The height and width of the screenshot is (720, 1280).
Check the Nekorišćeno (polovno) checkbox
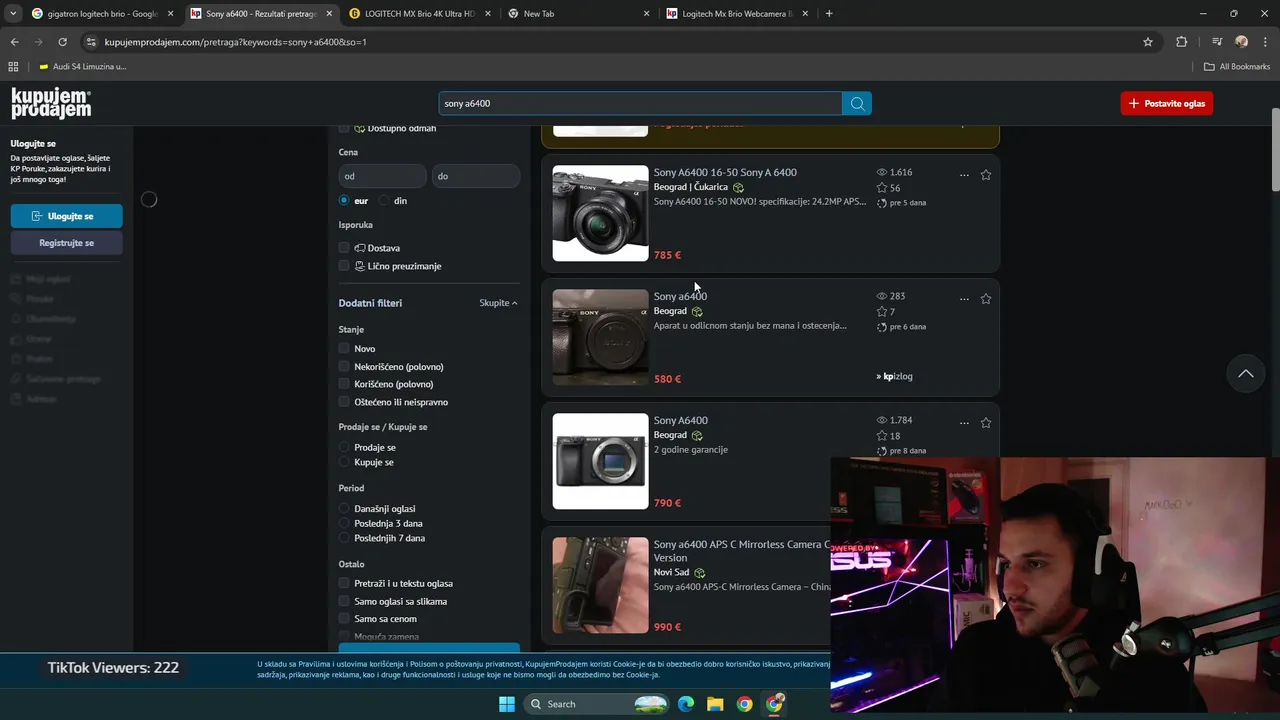(344, 367)
